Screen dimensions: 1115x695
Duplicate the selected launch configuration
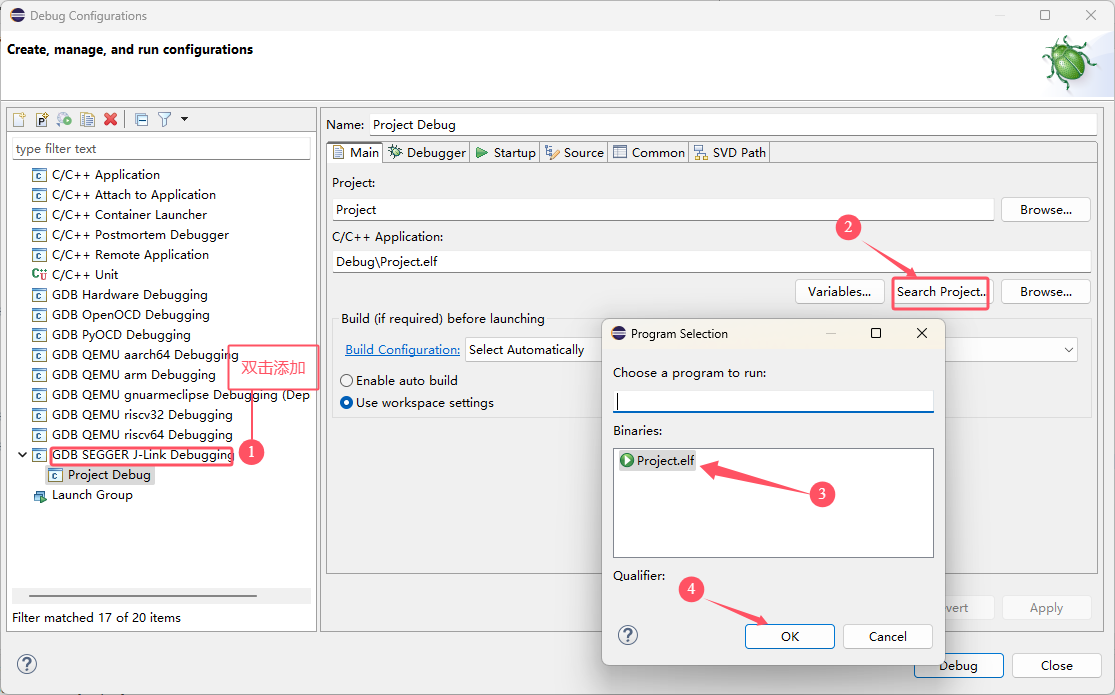coord(87,120)
